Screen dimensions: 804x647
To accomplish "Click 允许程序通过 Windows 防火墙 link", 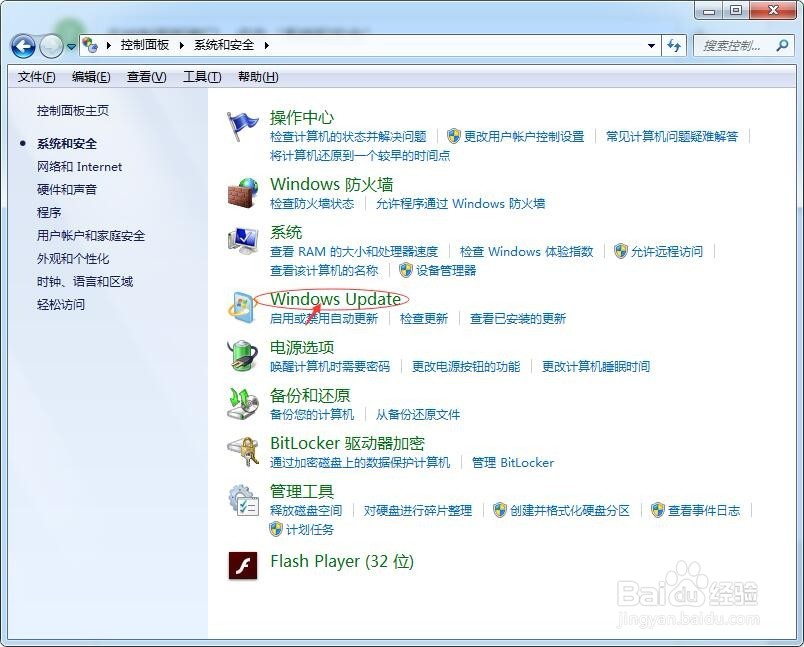I will pyautogui.click(x=460, y=204).
